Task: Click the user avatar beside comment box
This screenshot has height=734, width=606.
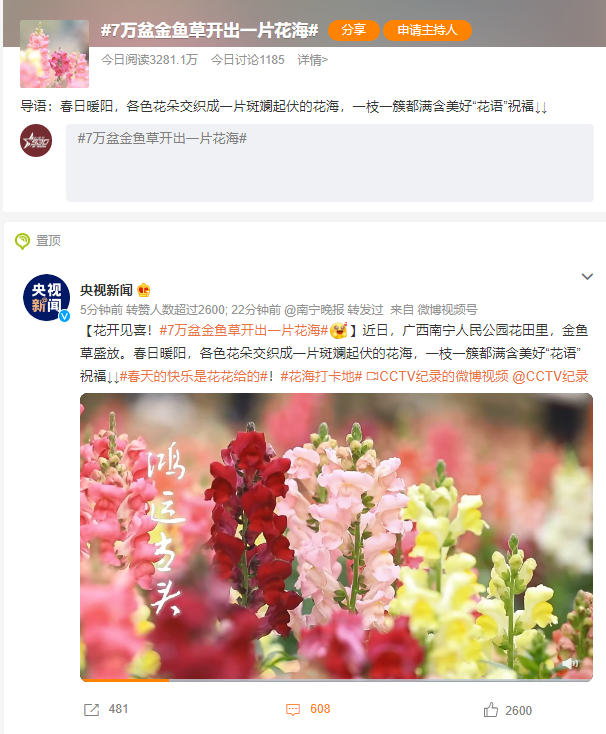Action: (x=36, y=140)
